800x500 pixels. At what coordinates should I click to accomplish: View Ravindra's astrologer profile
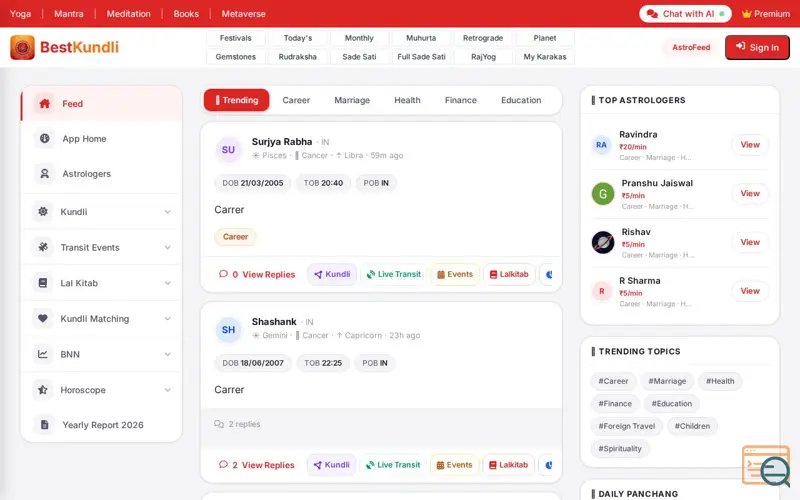(x=750, y=145)
